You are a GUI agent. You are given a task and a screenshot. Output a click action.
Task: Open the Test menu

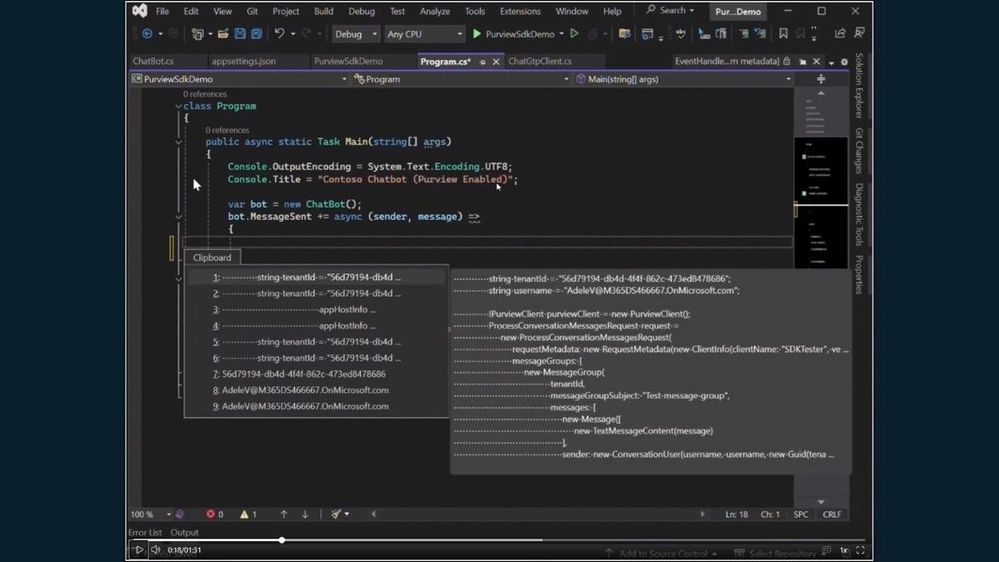coord(397,11)
